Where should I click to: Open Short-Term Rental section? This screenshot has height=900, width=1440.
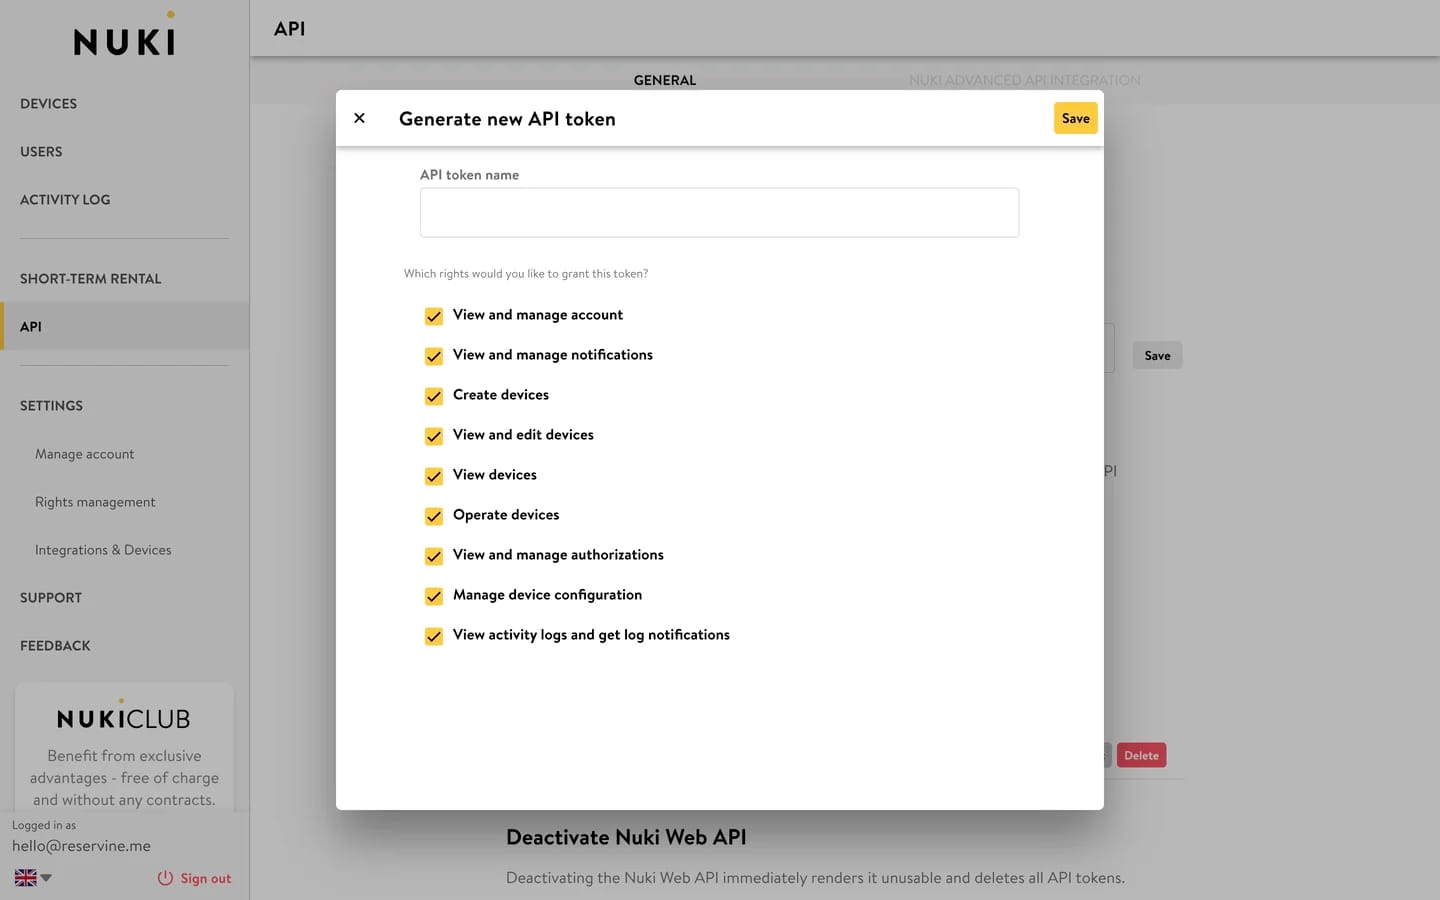pyautogui.click(x=90, y=279)
